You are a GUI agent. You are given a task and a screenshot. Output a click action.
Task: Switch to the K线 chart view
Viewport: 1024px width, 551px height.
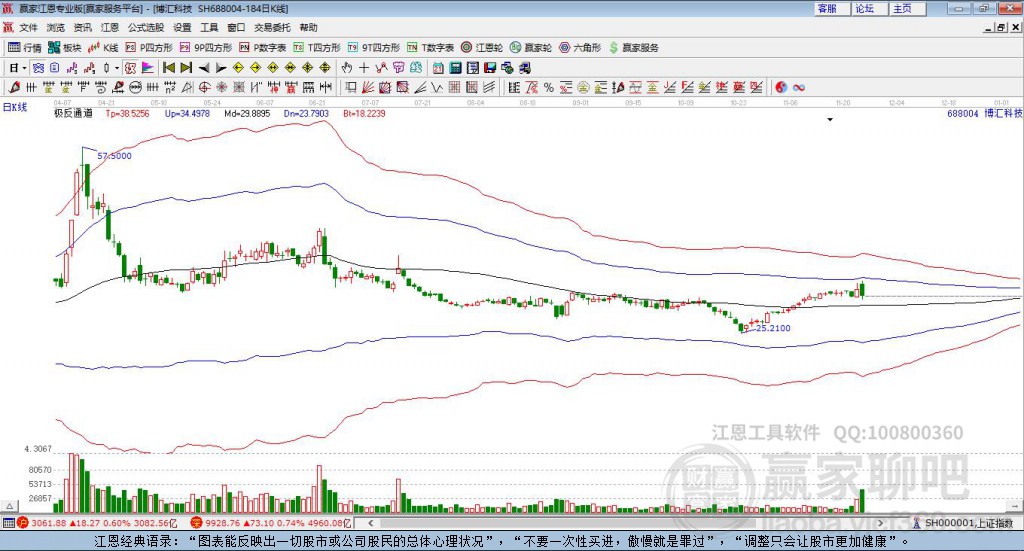103,48
